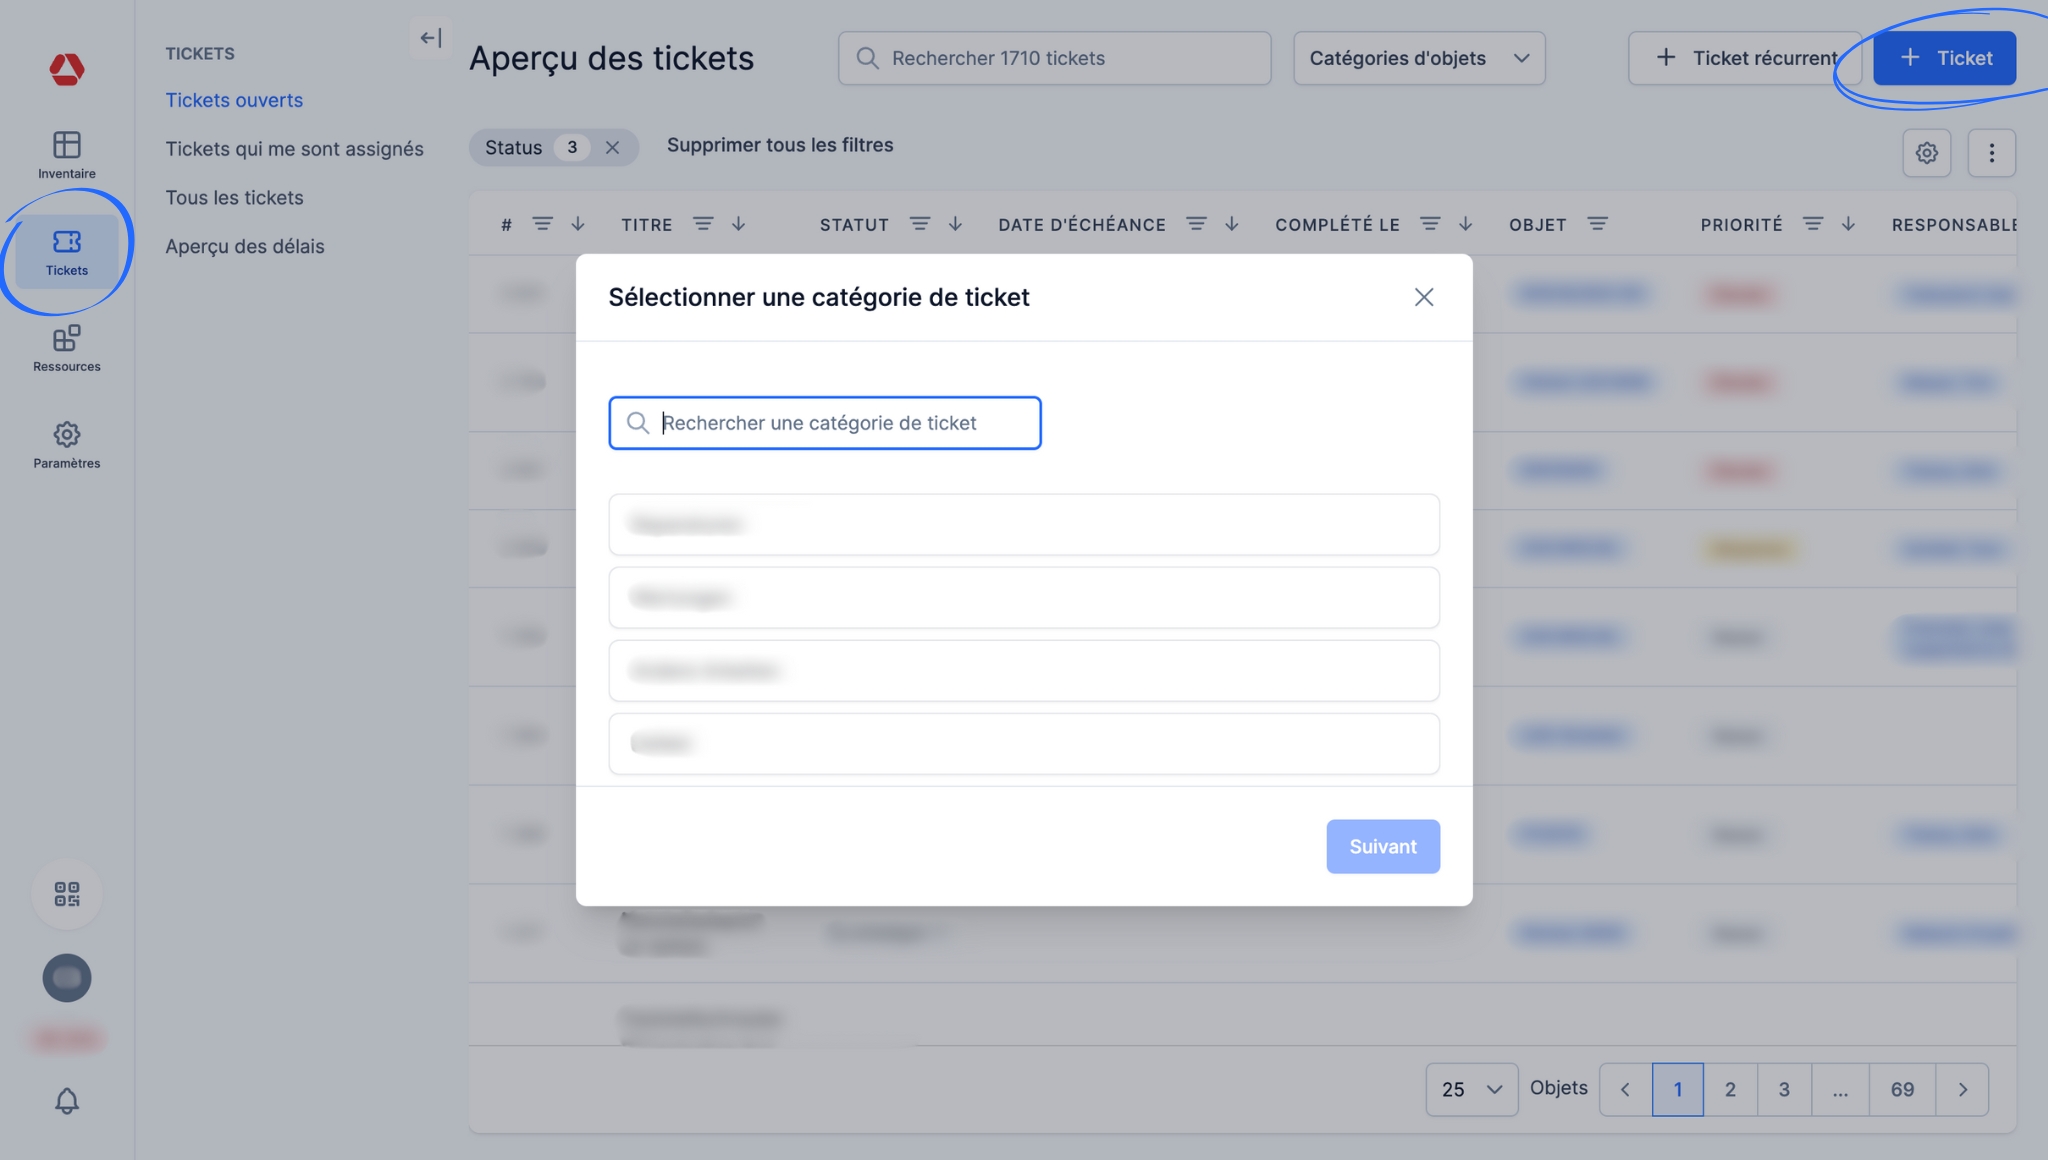Open the Ressources section icon

point(66,348)
